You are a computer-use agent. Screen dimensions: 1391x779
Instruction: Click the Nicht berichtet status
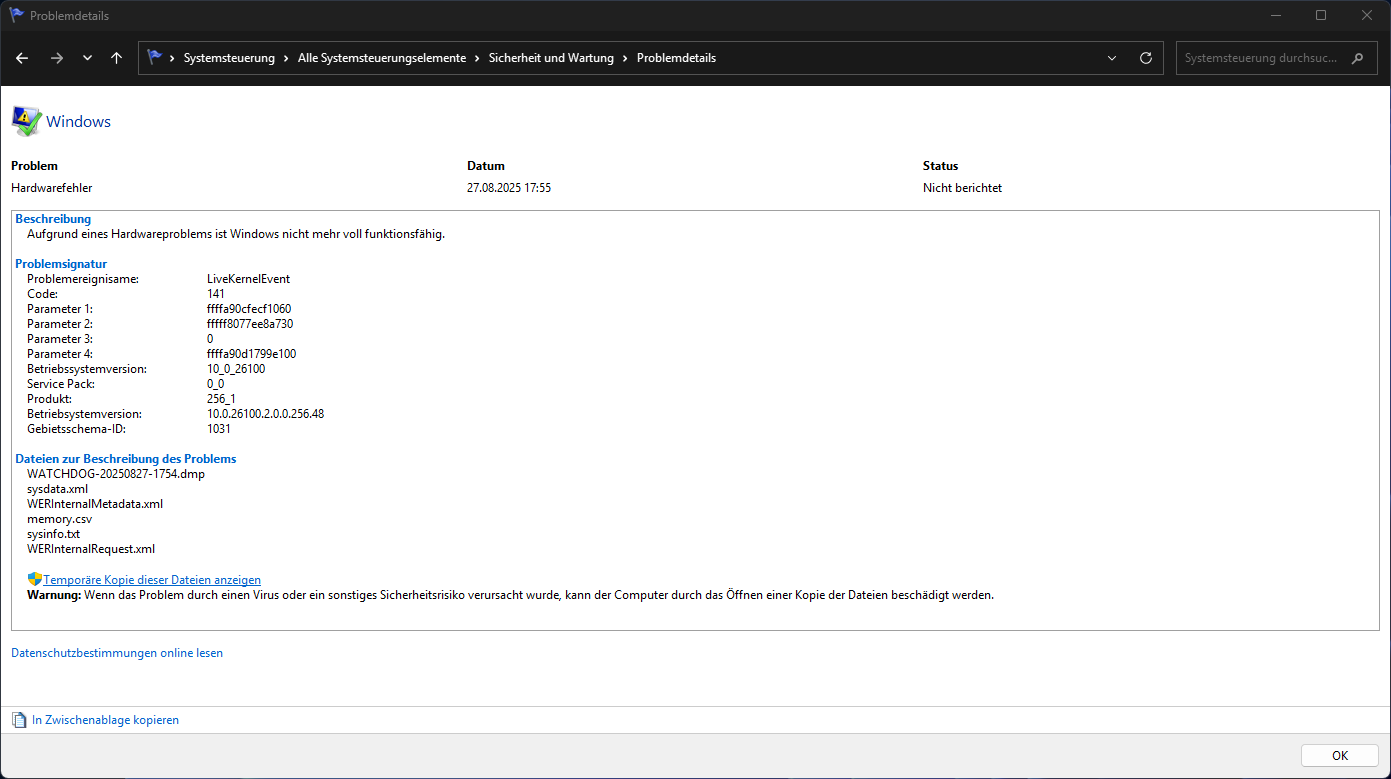pos(962,188)
